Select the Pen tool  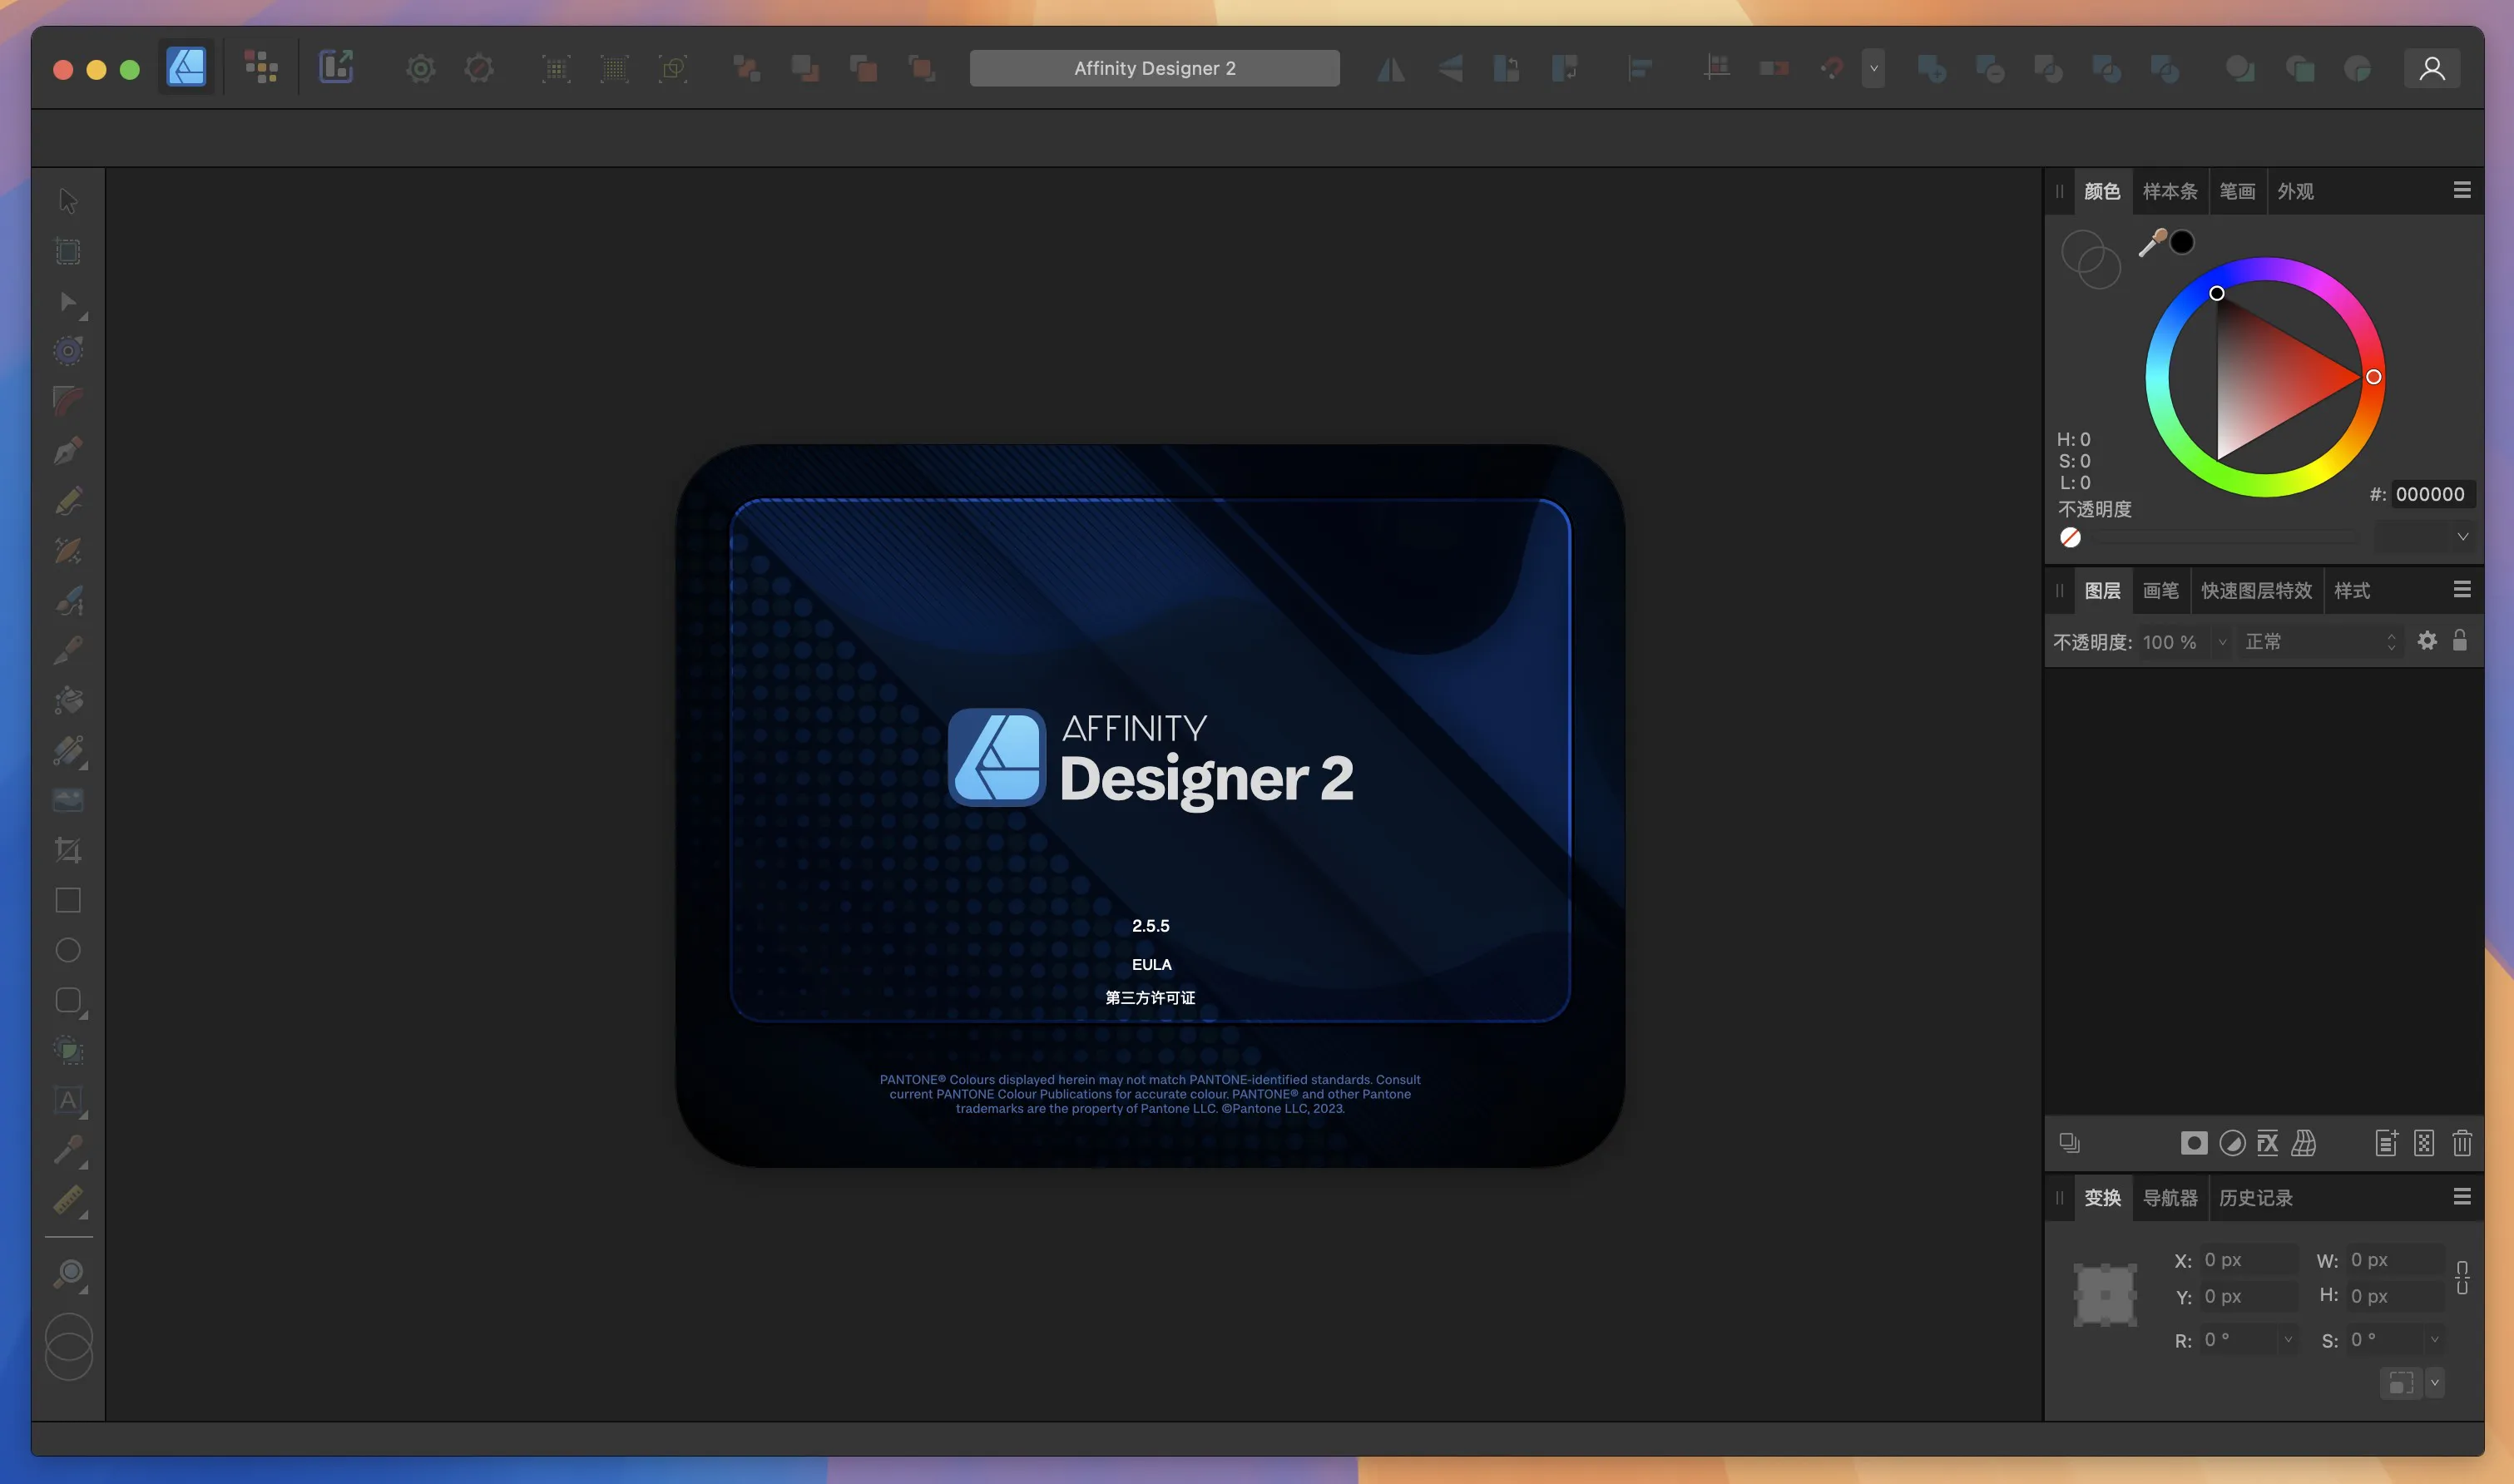[68, 451]
